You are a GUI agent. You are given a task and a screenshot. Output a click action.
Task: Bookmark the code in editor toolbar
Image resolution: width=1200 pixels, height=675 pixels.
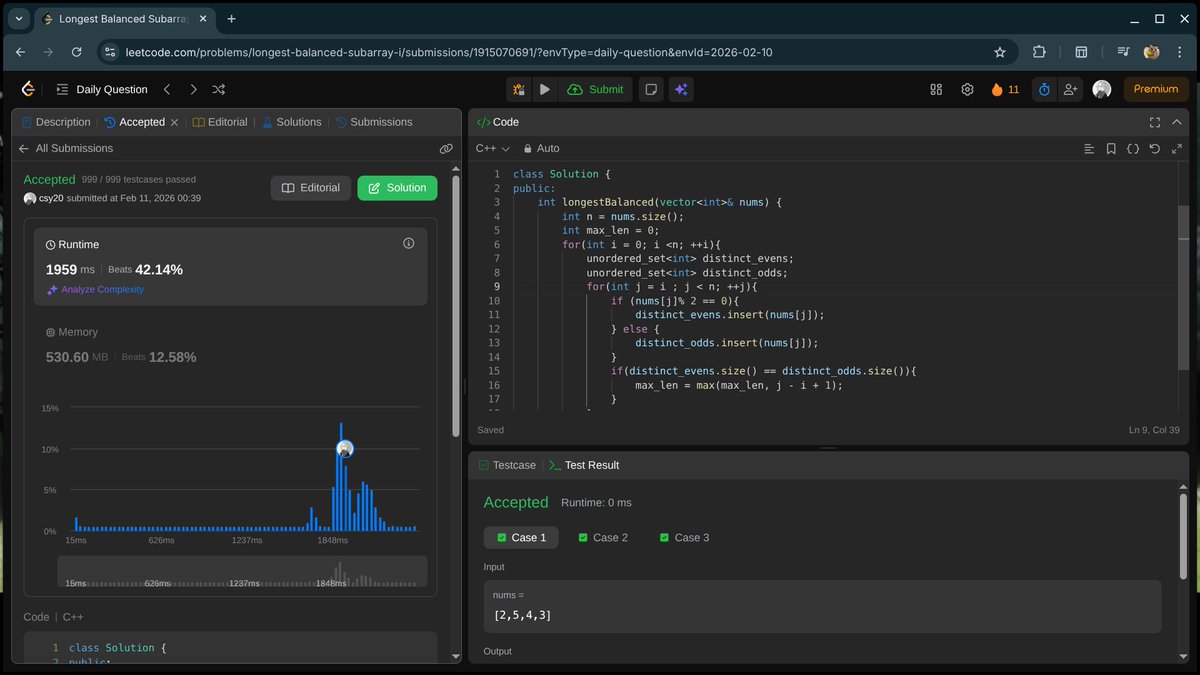[1111, 148]
